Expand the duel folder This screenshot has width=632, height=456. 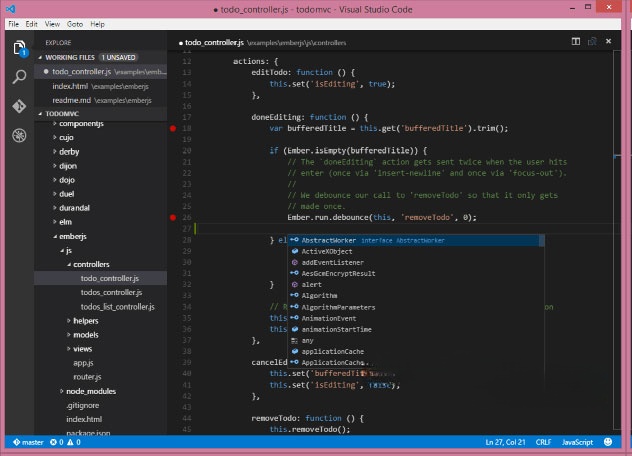point(54,194)
